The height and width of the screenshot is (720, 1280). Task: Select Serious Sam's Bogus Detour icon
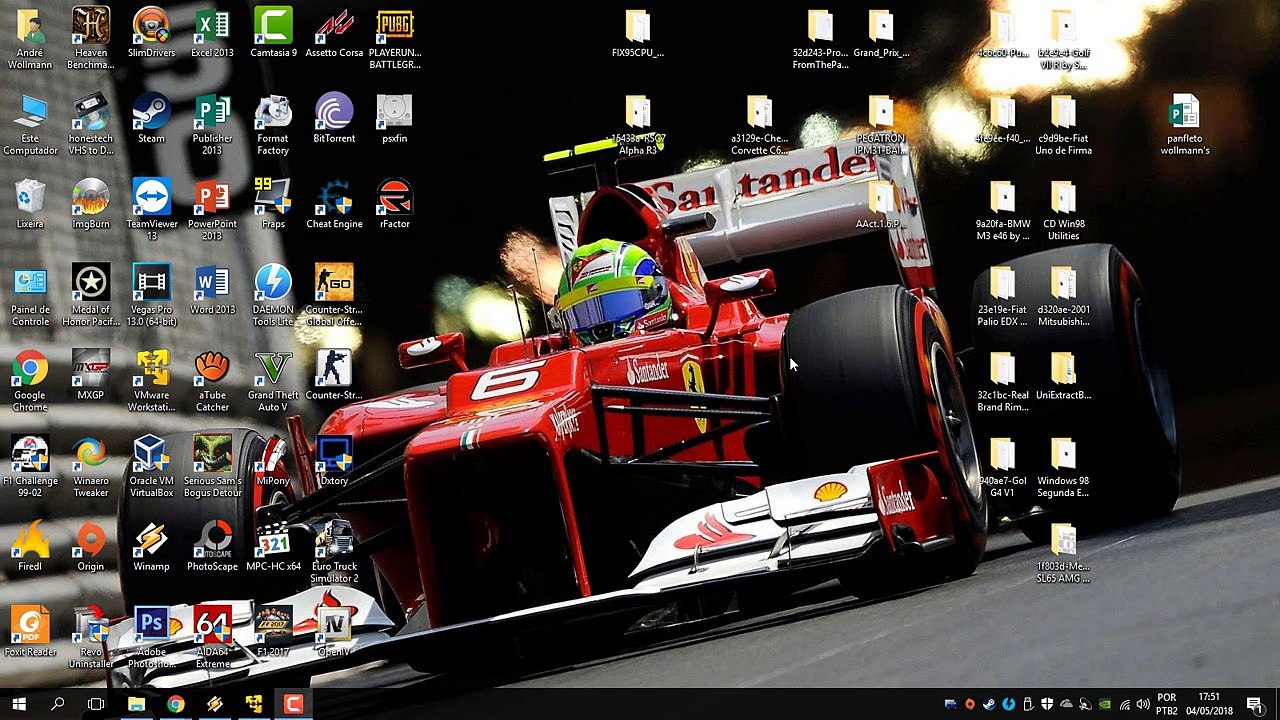point(212,466)
